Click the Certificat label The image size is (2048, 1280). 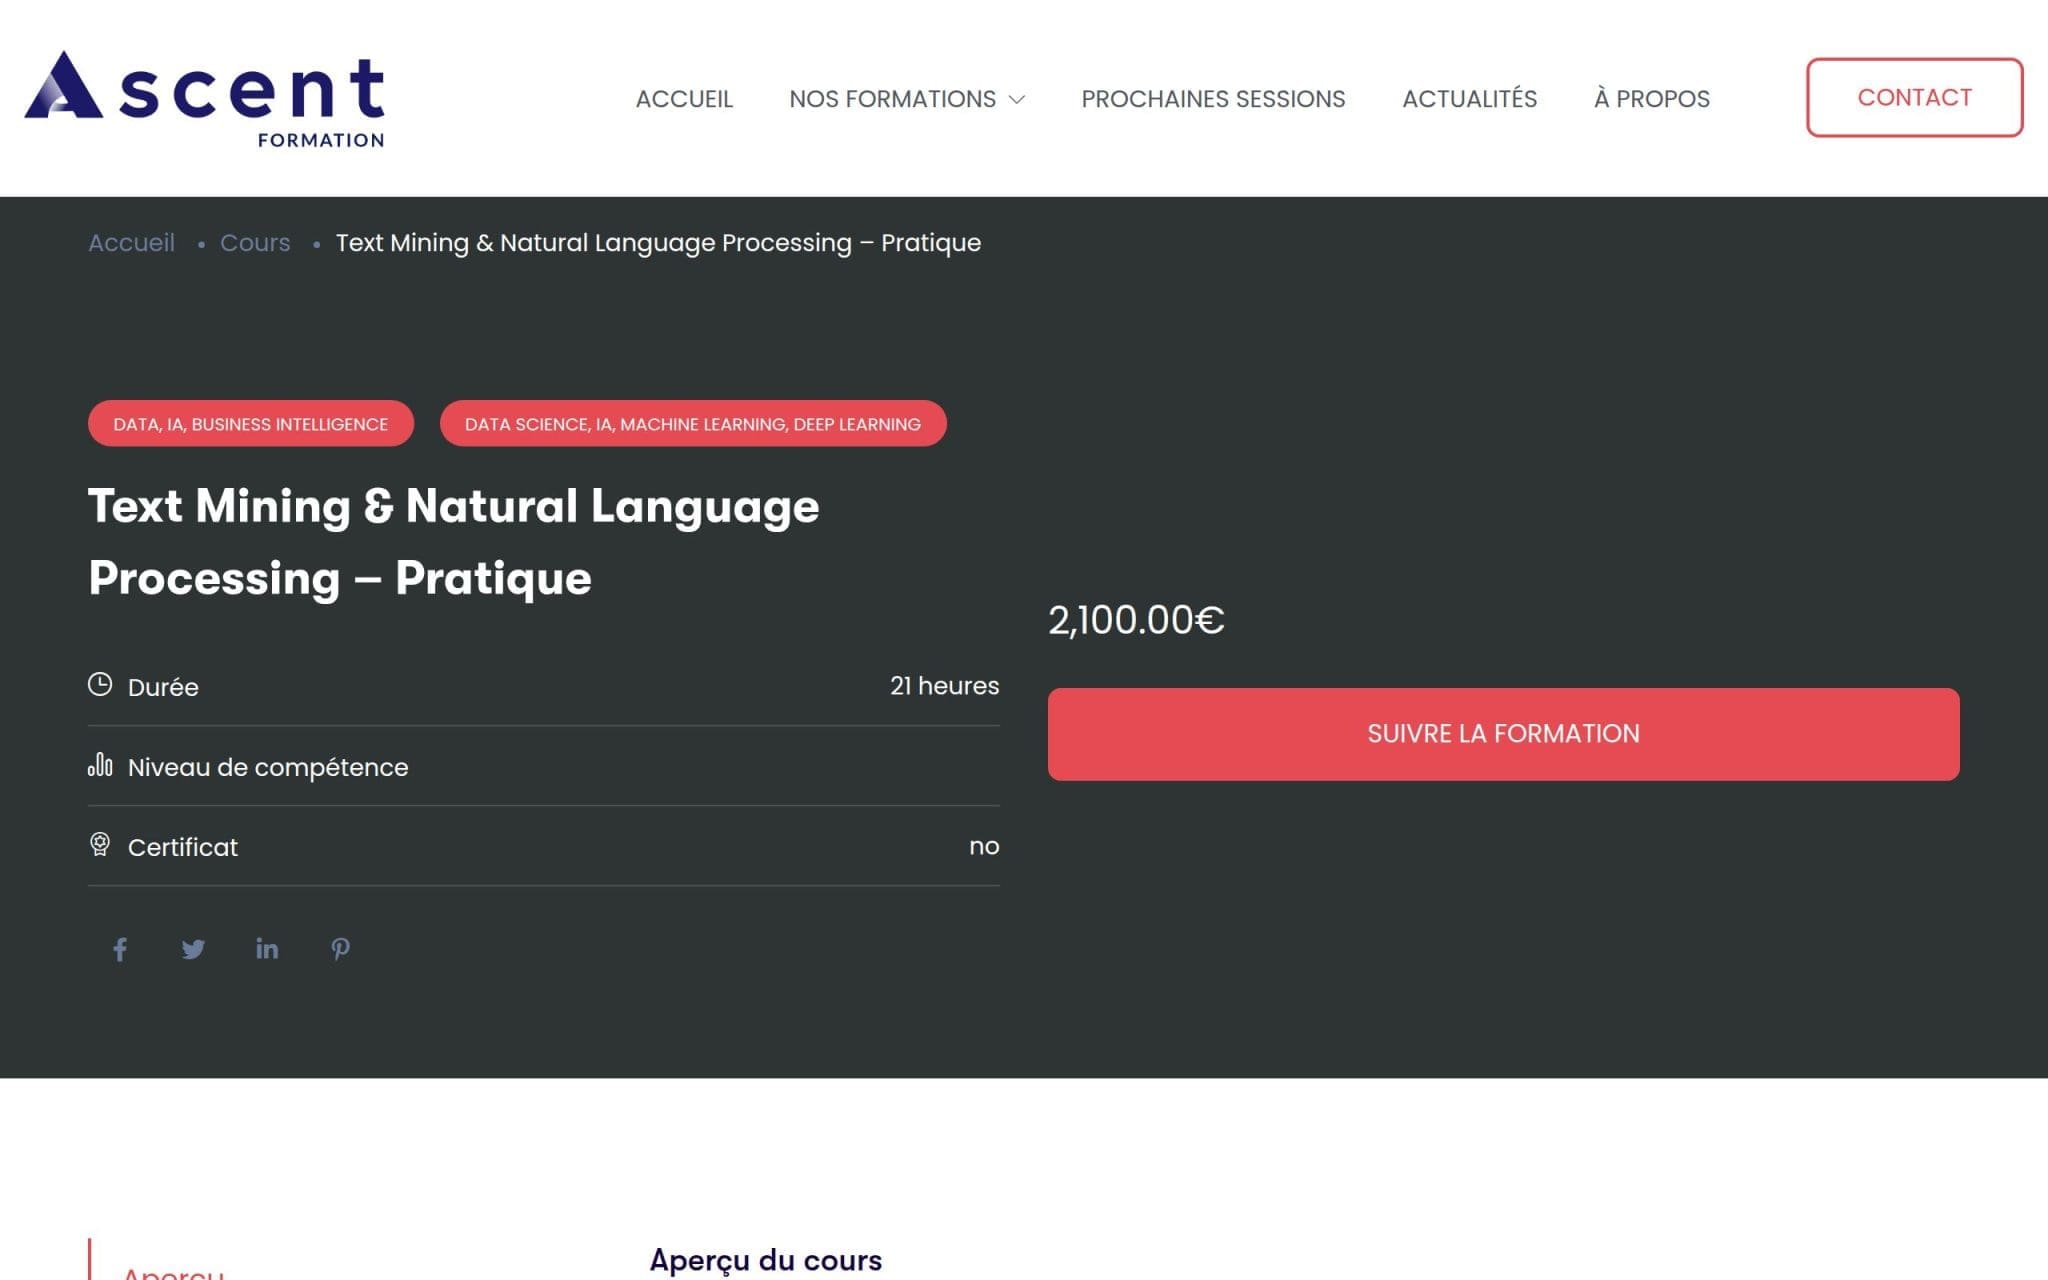point(183,847)
